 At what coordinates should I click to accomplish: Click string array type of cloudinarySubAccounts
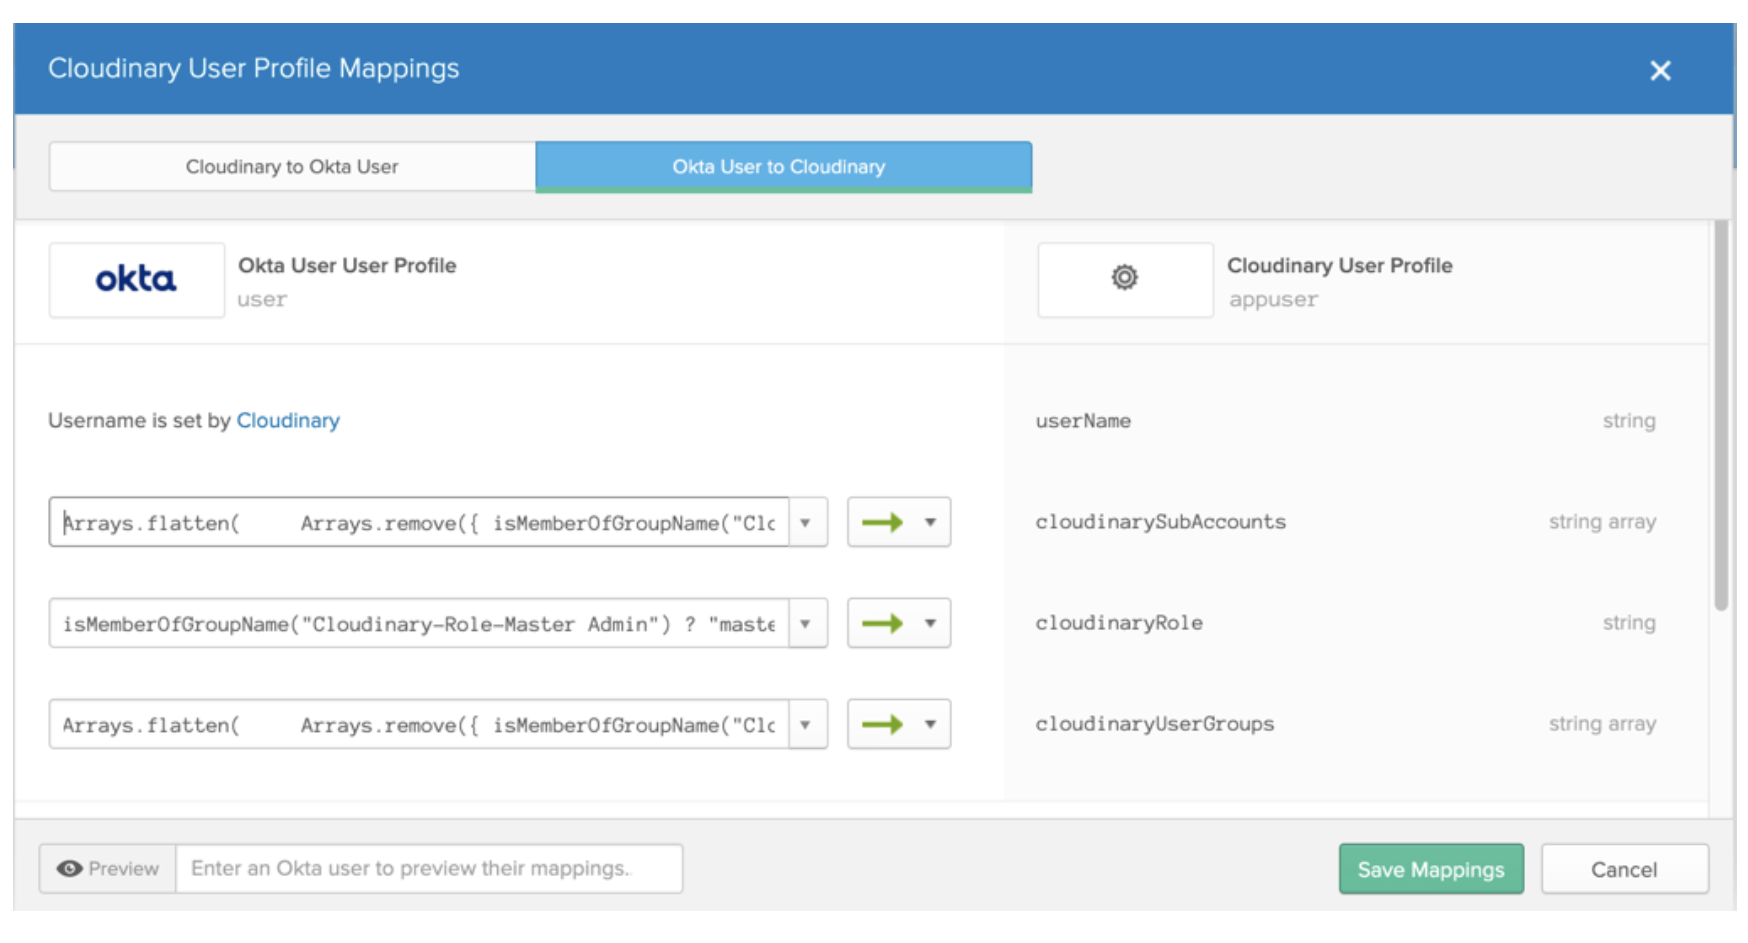[1603, 522]
